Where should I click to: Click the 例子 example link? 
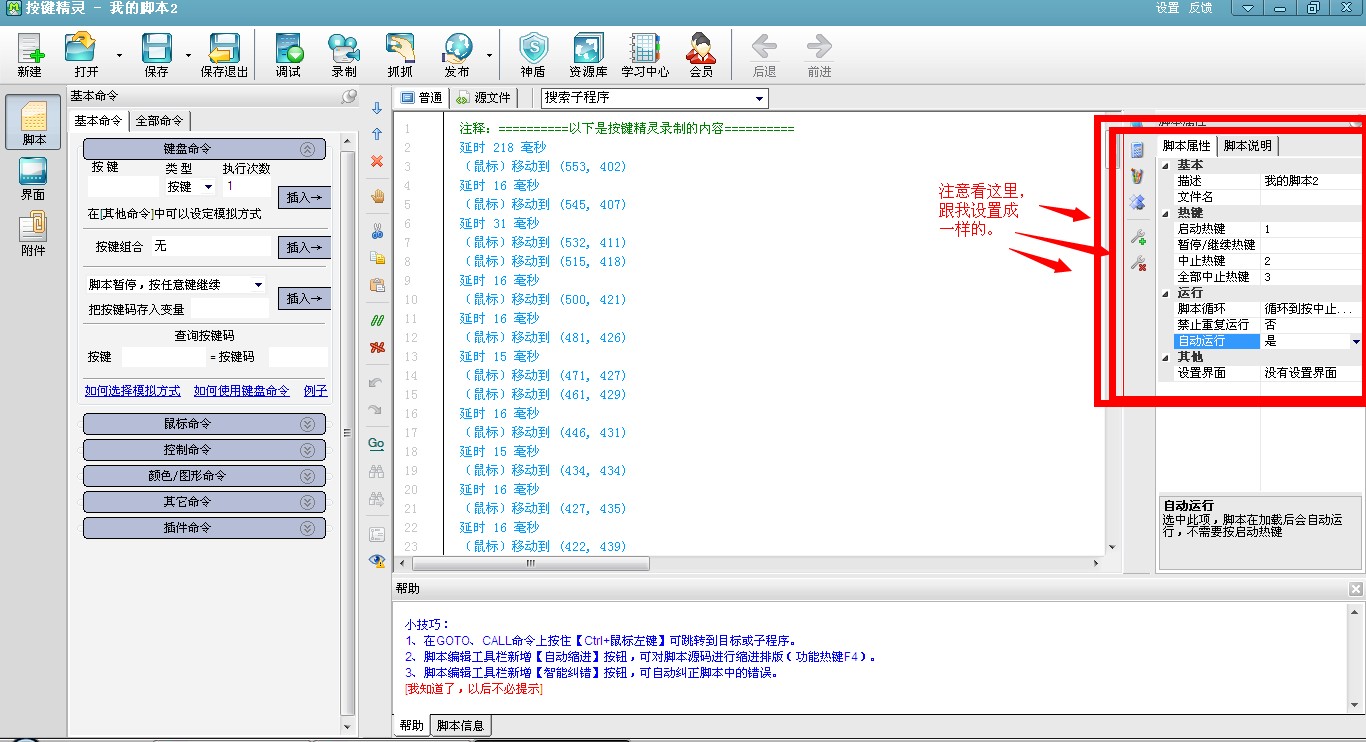[315, 391]
